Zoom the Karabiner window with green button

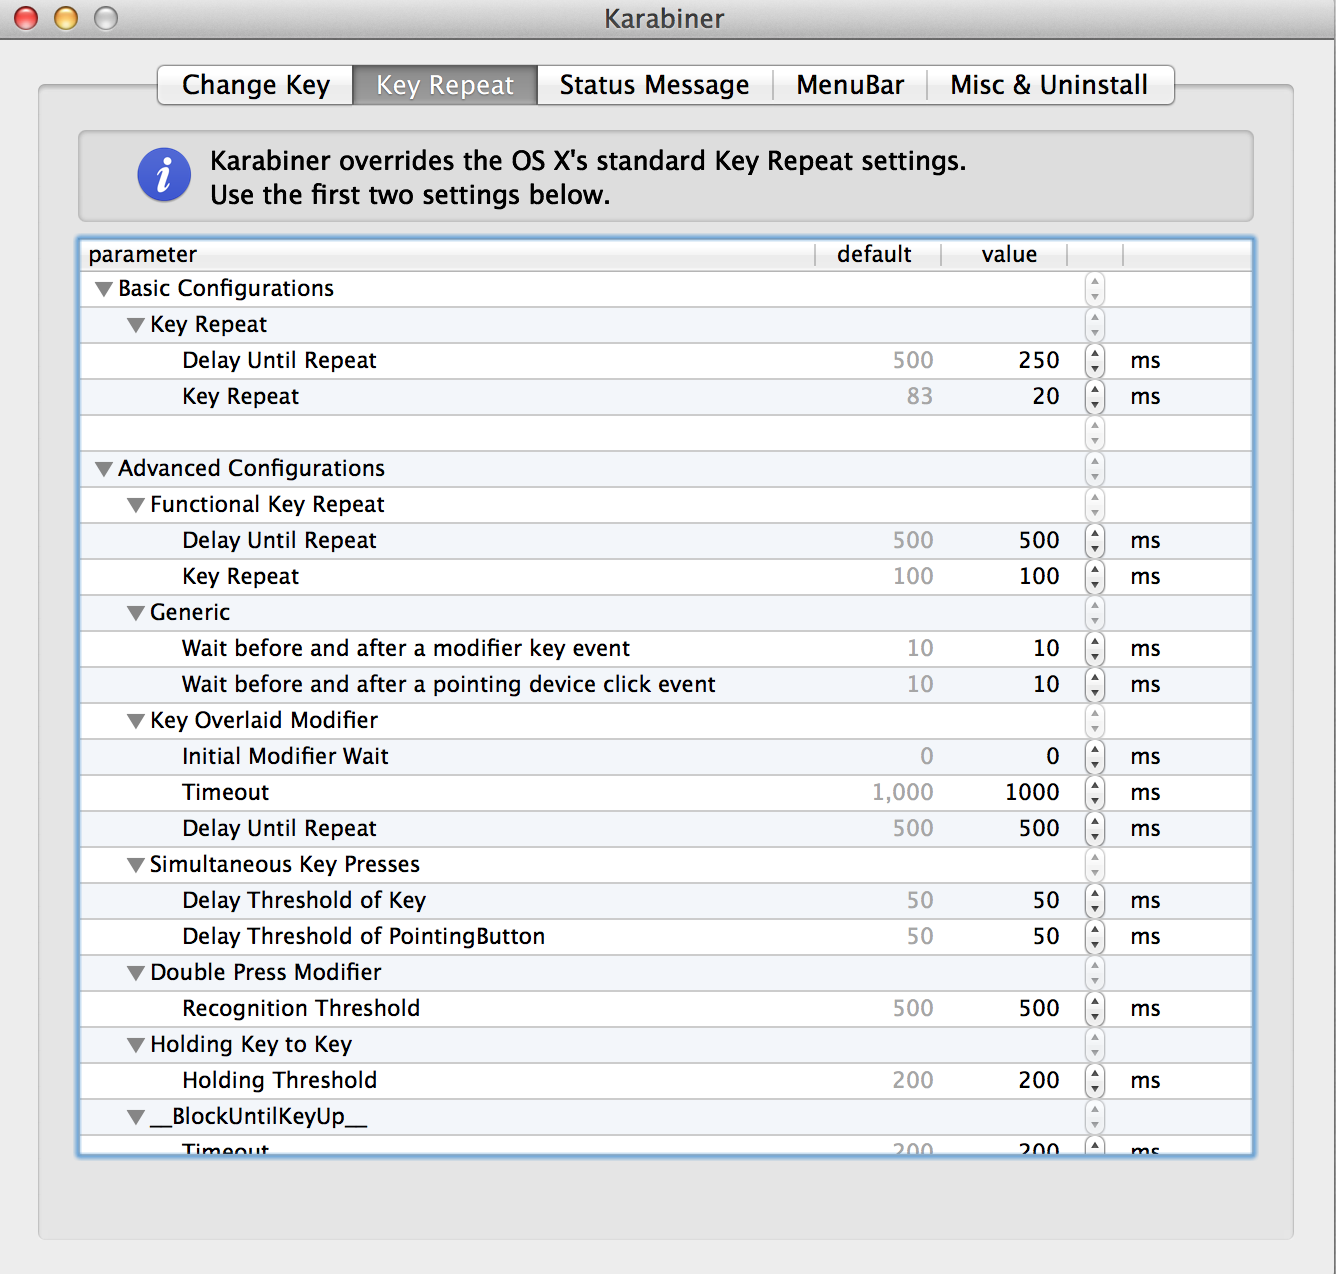[x=106, y=18]
